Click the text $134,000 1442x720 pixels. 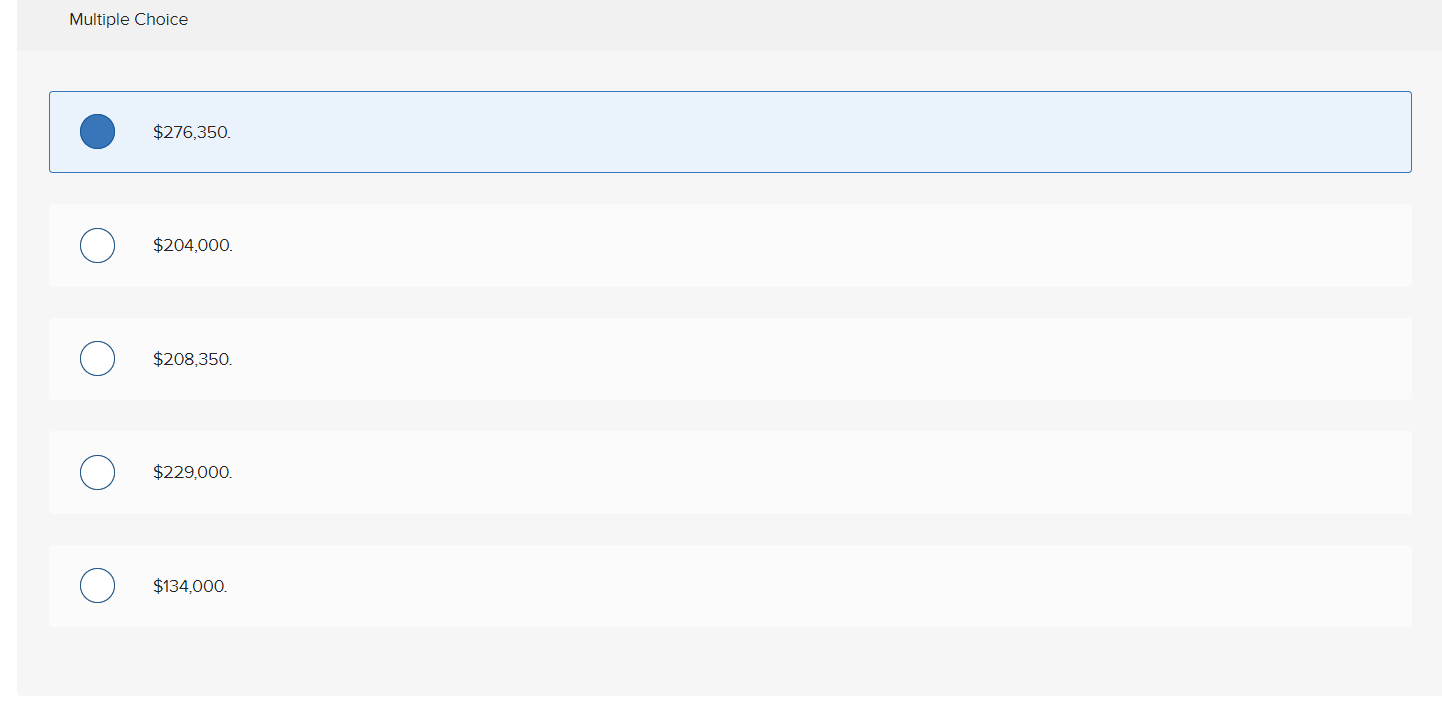click(x=190, y=585)
